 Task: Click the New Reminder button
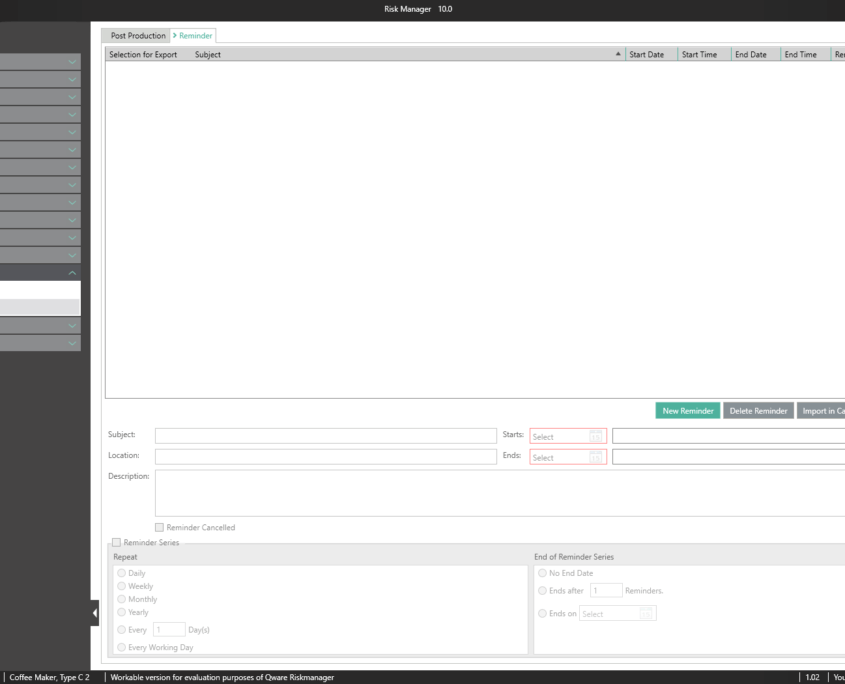pos(688,411)
